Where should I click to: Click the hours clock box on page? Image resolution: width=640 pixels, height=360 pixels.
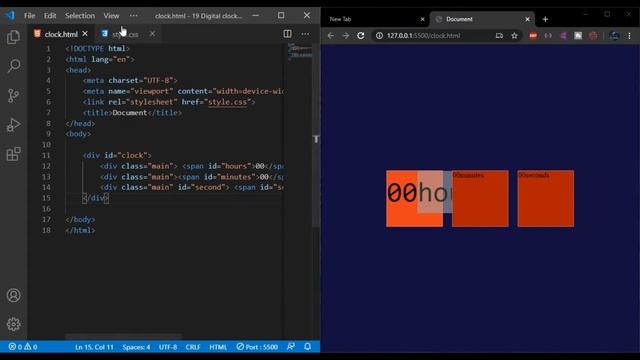tap(414, 198)
